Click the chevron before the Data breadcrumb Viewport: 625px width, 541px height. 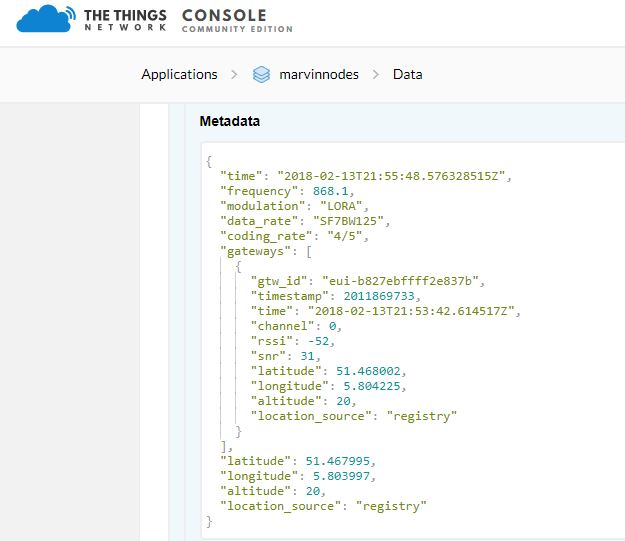(378, 74)
